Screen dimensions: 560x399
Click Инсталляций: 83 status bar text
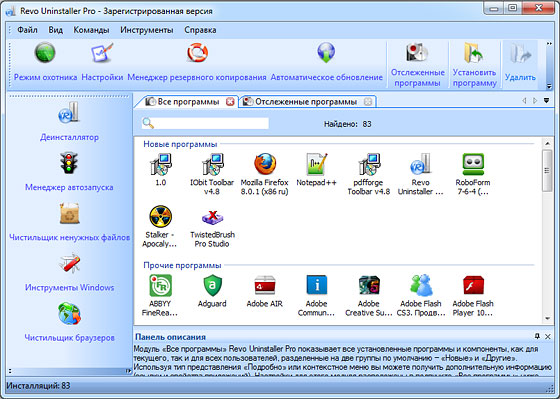pos(38,386)
